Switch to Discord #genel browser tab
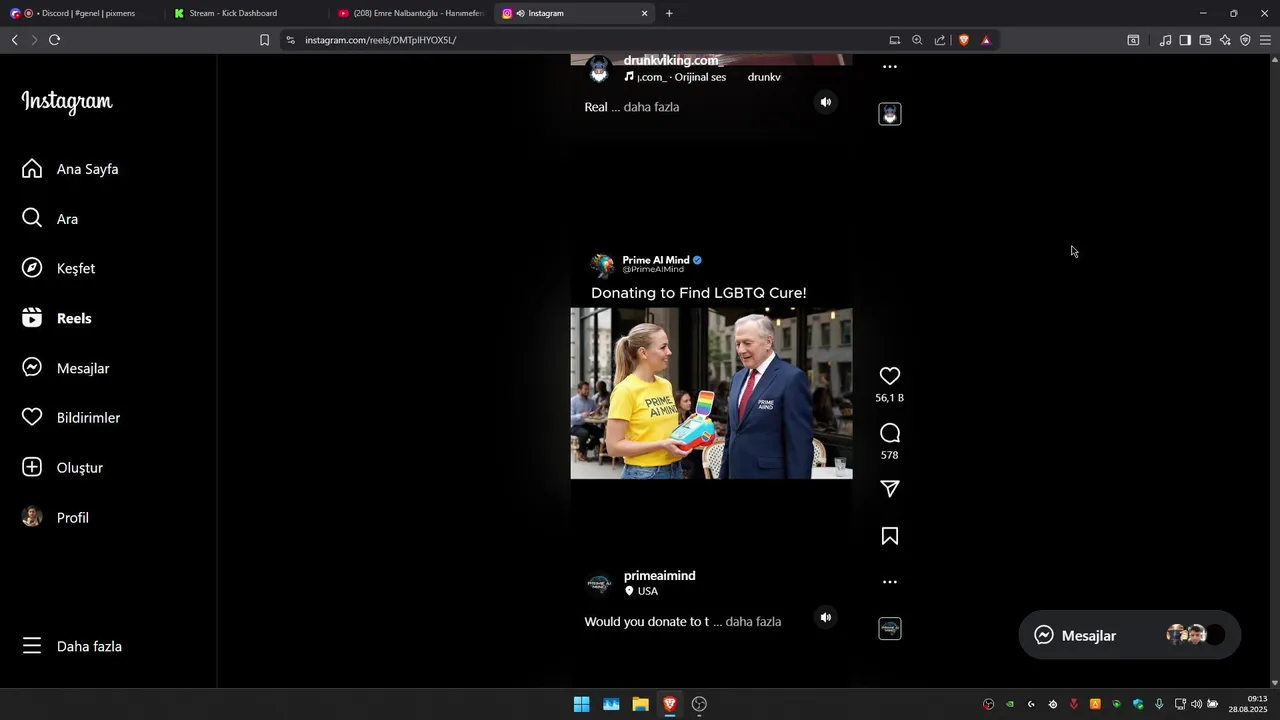This screenshot has width=1280, height=720. click(x=80, y=13)
